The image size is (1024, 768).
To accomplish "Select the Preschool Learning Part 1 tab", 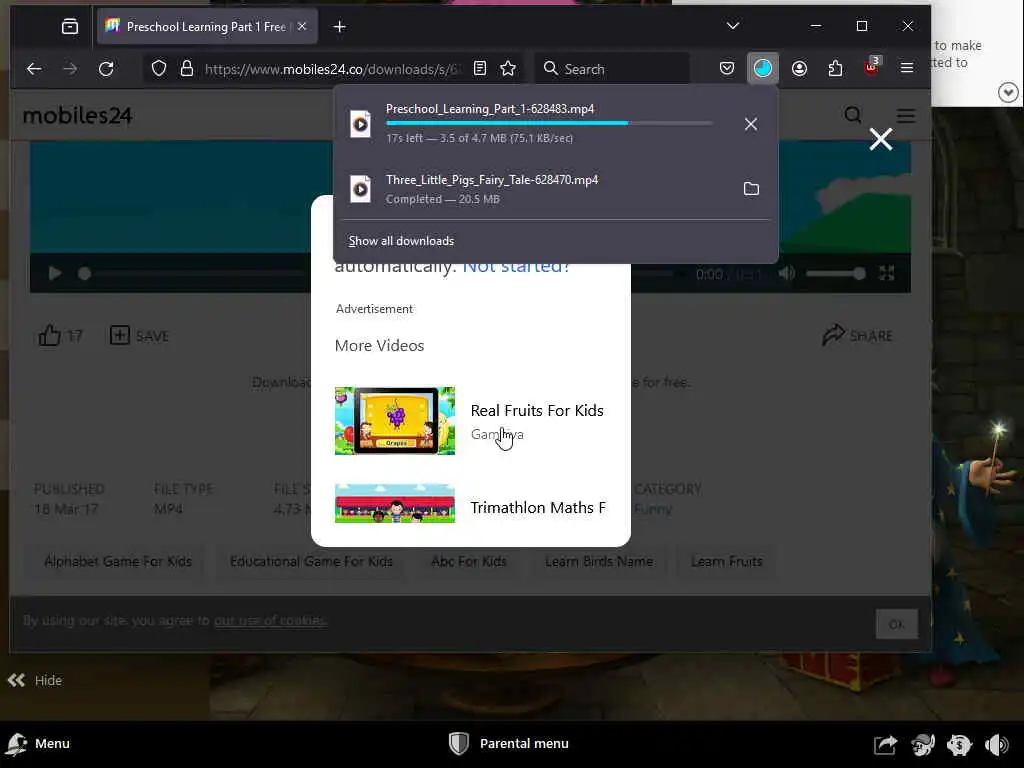I will [x=206, y=27].
